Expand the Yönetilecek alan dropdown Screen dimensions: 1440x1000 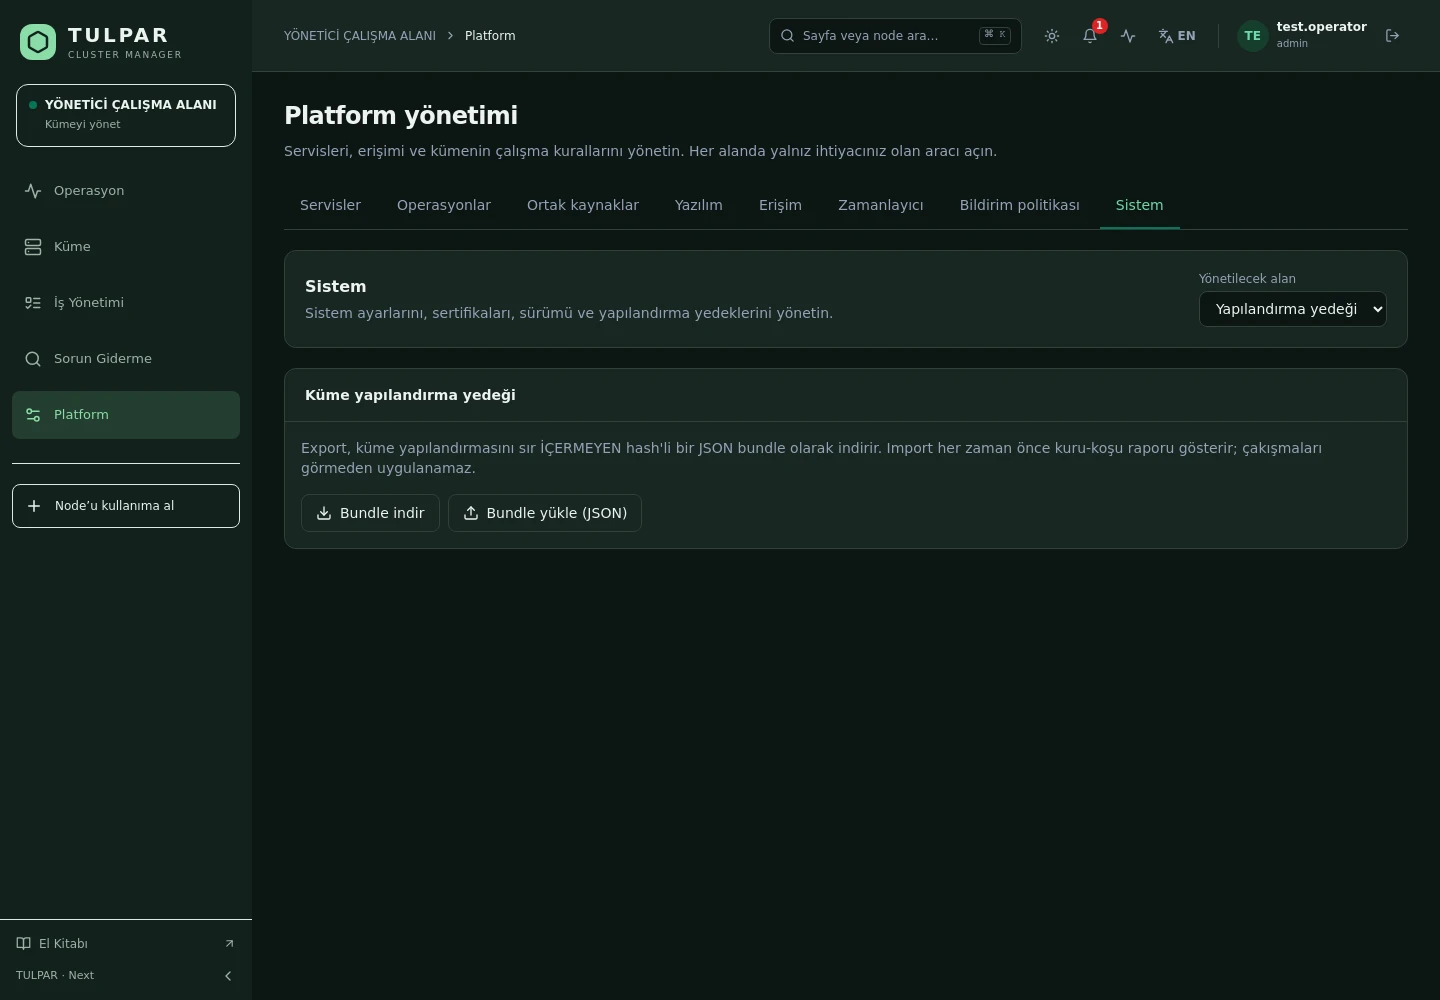(x=1293, y=309)
